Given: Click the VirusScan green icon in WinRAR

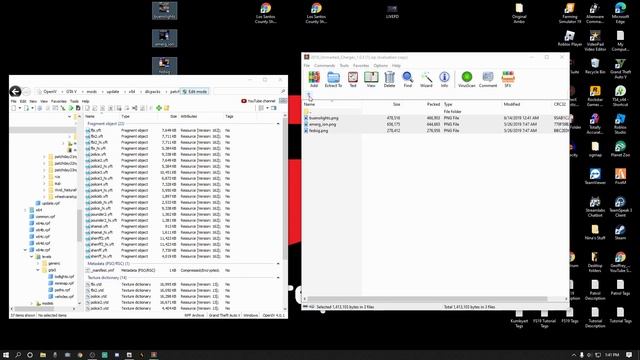Looking at the screenshot, I should point(467,79).
